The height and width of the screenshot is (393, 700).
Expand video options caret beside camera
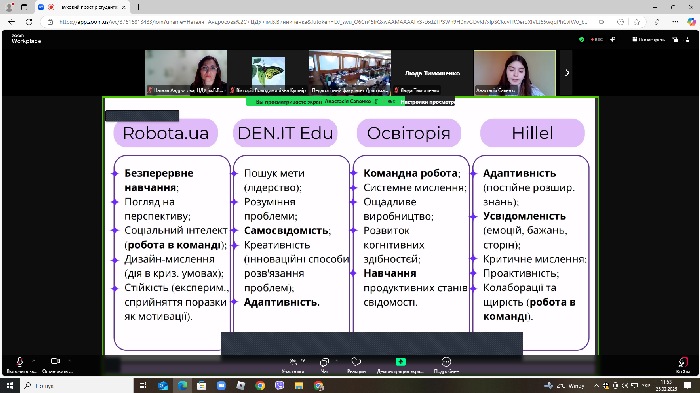coord(70,360)
